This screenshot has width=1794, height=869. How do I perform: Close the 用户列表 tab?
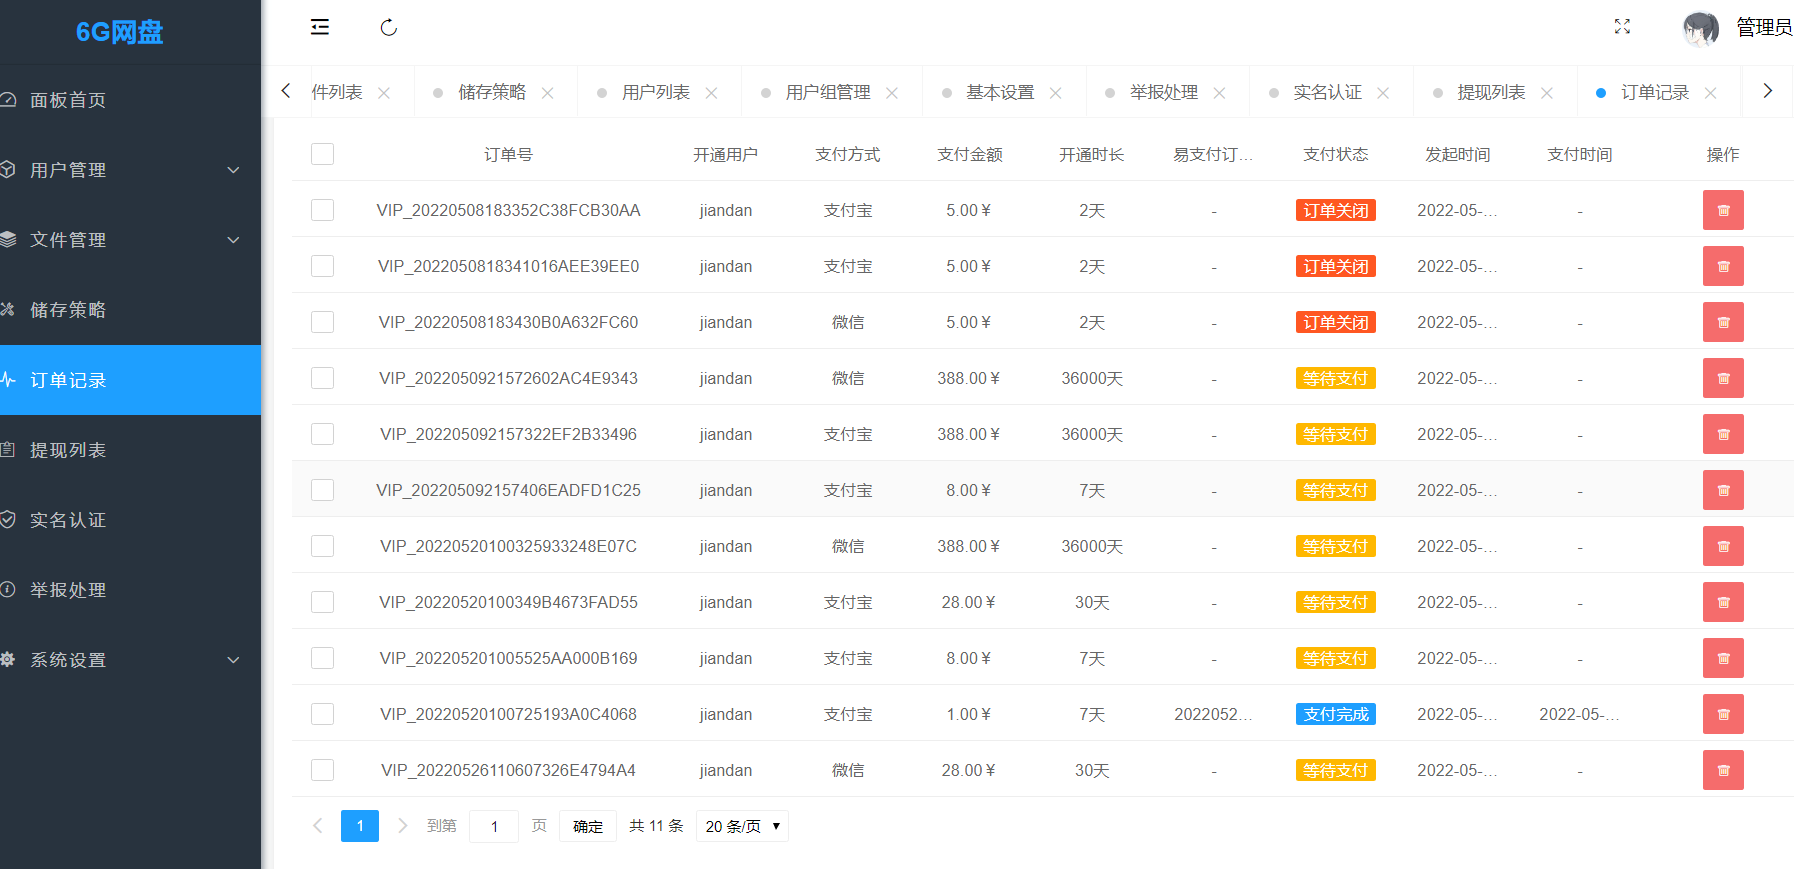click(x=711, y=93)
